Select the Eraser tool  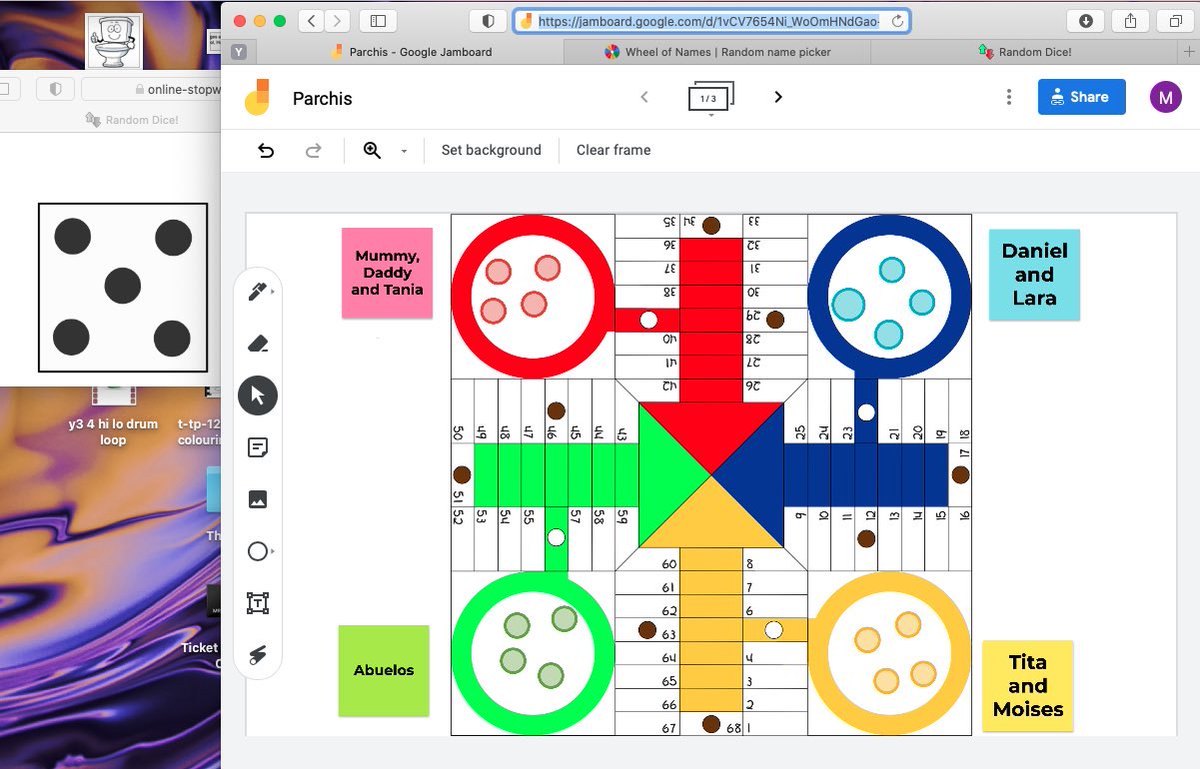(258, 344)
